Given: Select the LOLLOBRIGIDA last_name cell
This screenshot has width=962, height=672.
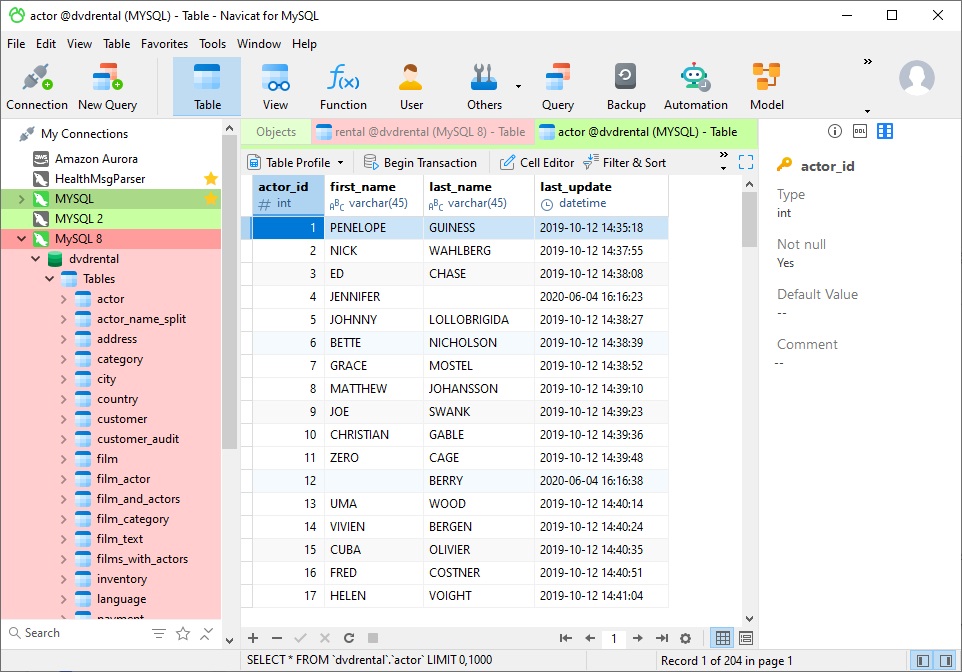Looking at the screenshot, I should pyautogui.click(x=479, y=320).
